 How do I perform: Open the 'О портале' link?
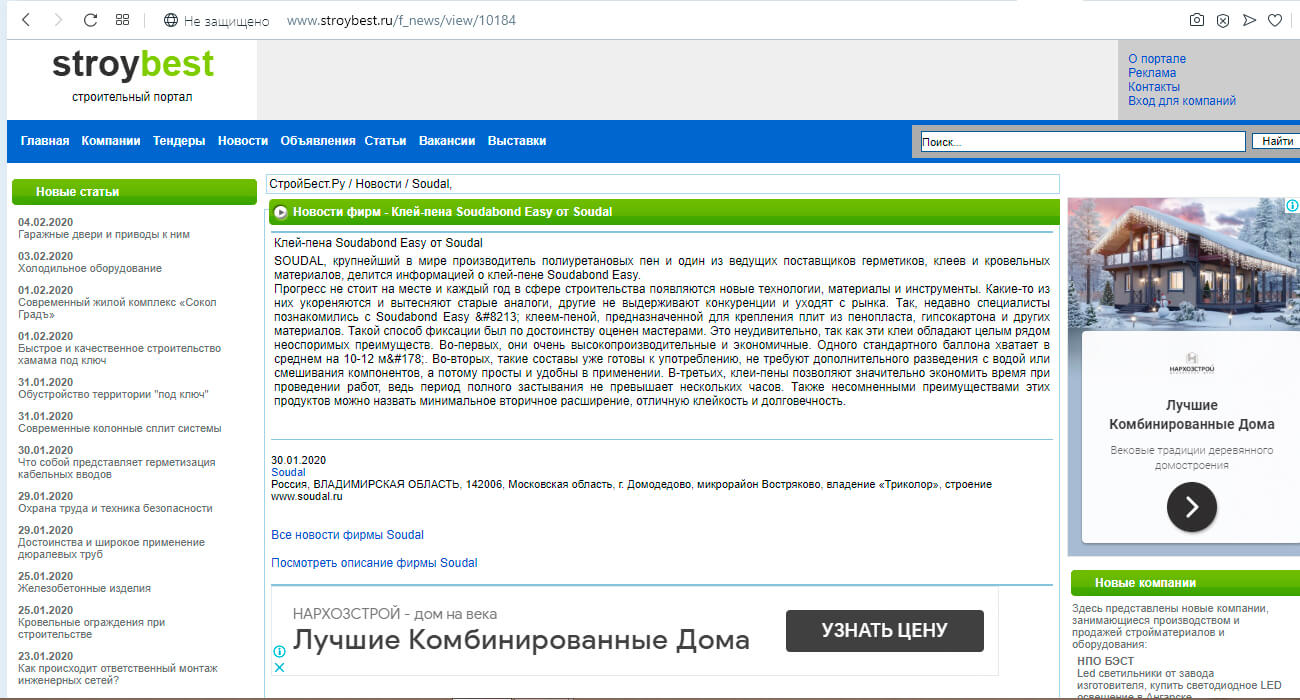pyautogui.click(x=1157, y=59)
